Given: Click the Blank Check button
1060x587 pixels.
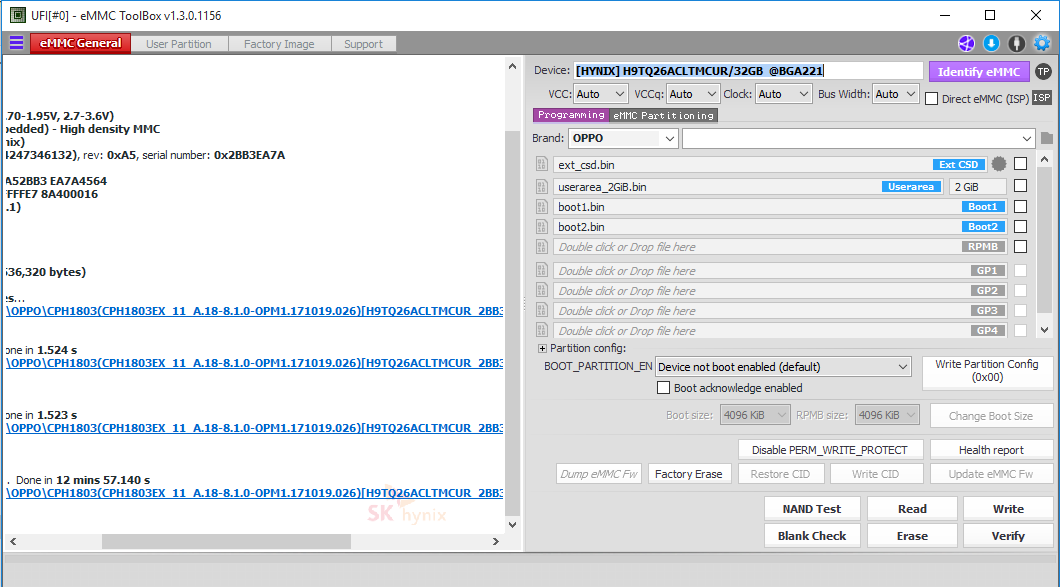Looking at the screenshot, I should 812,536.
